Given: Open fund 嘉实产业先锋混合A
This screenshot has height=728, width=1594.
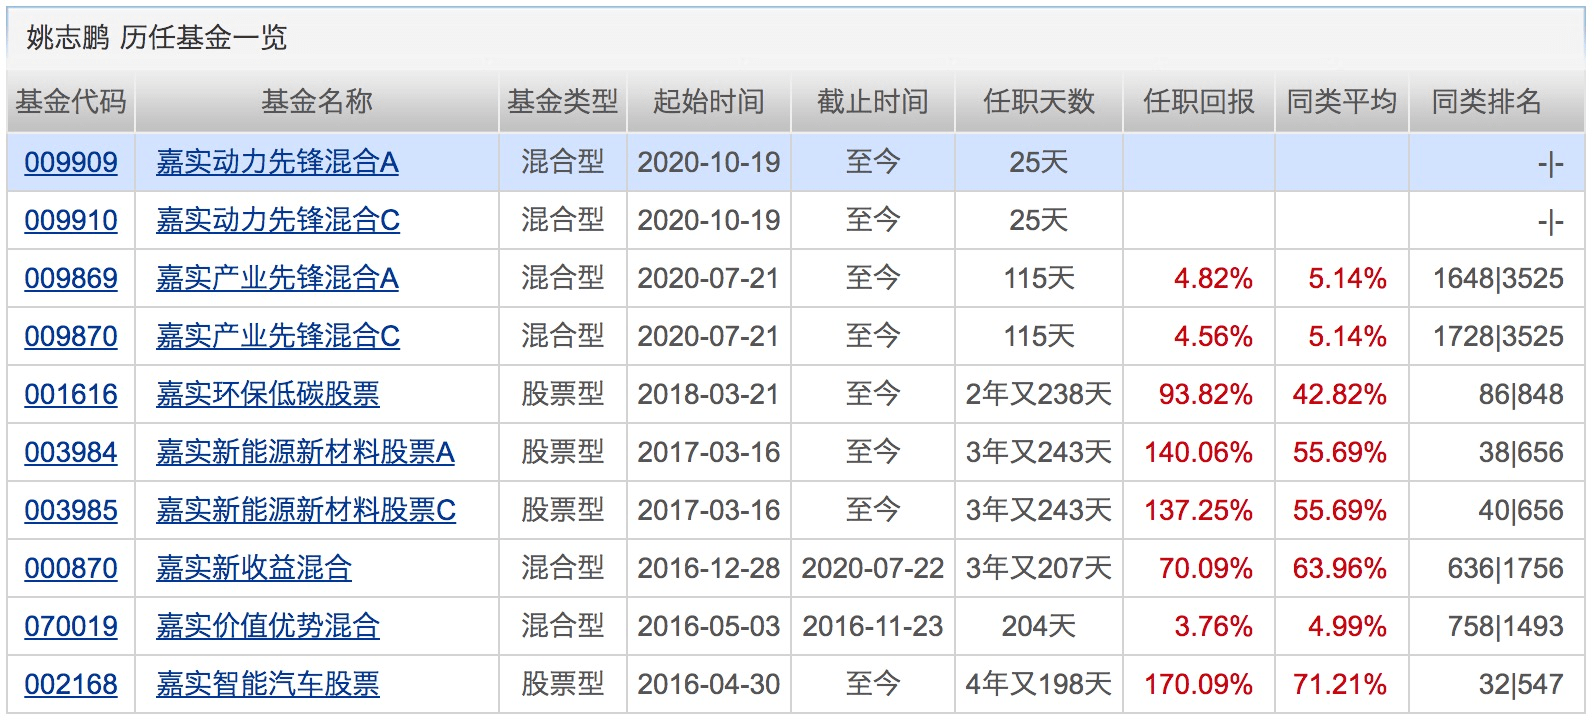Looking at the screenshot, I should point(277,278).
